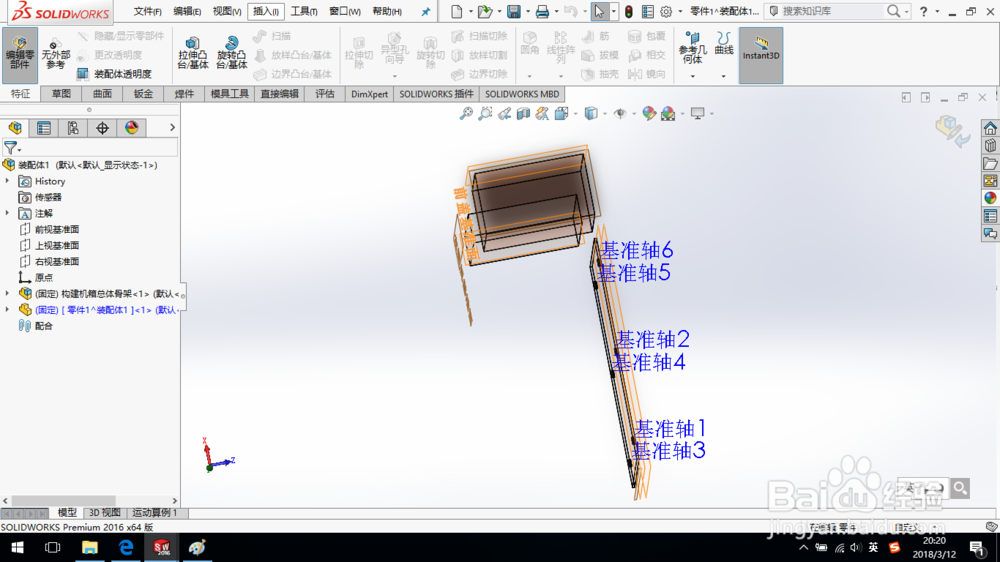Screen dimensions: 1000x562
Task: Click the Section View icon
Action: click(x=523, y=114)
